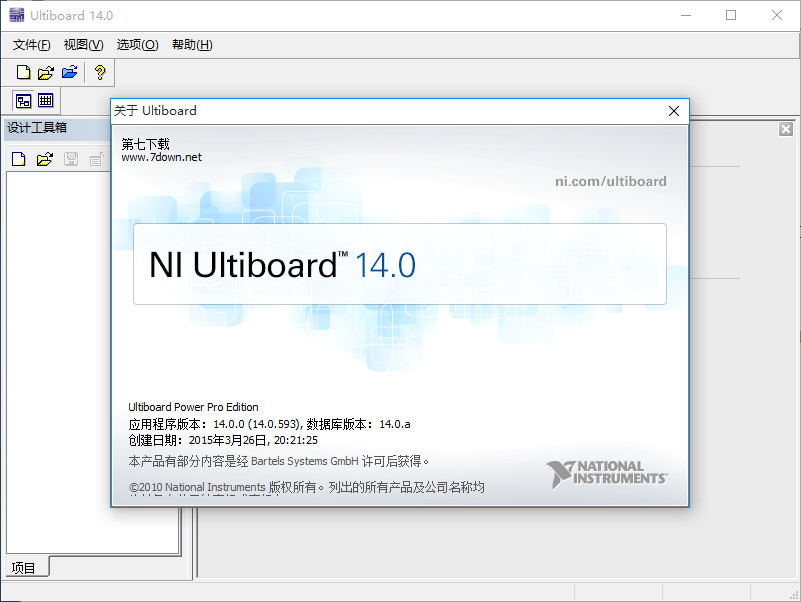Click New project icon in 设计工具箱 panel
Screen dimensions: 801x602
pyautogui.click(x=18, y=159)
